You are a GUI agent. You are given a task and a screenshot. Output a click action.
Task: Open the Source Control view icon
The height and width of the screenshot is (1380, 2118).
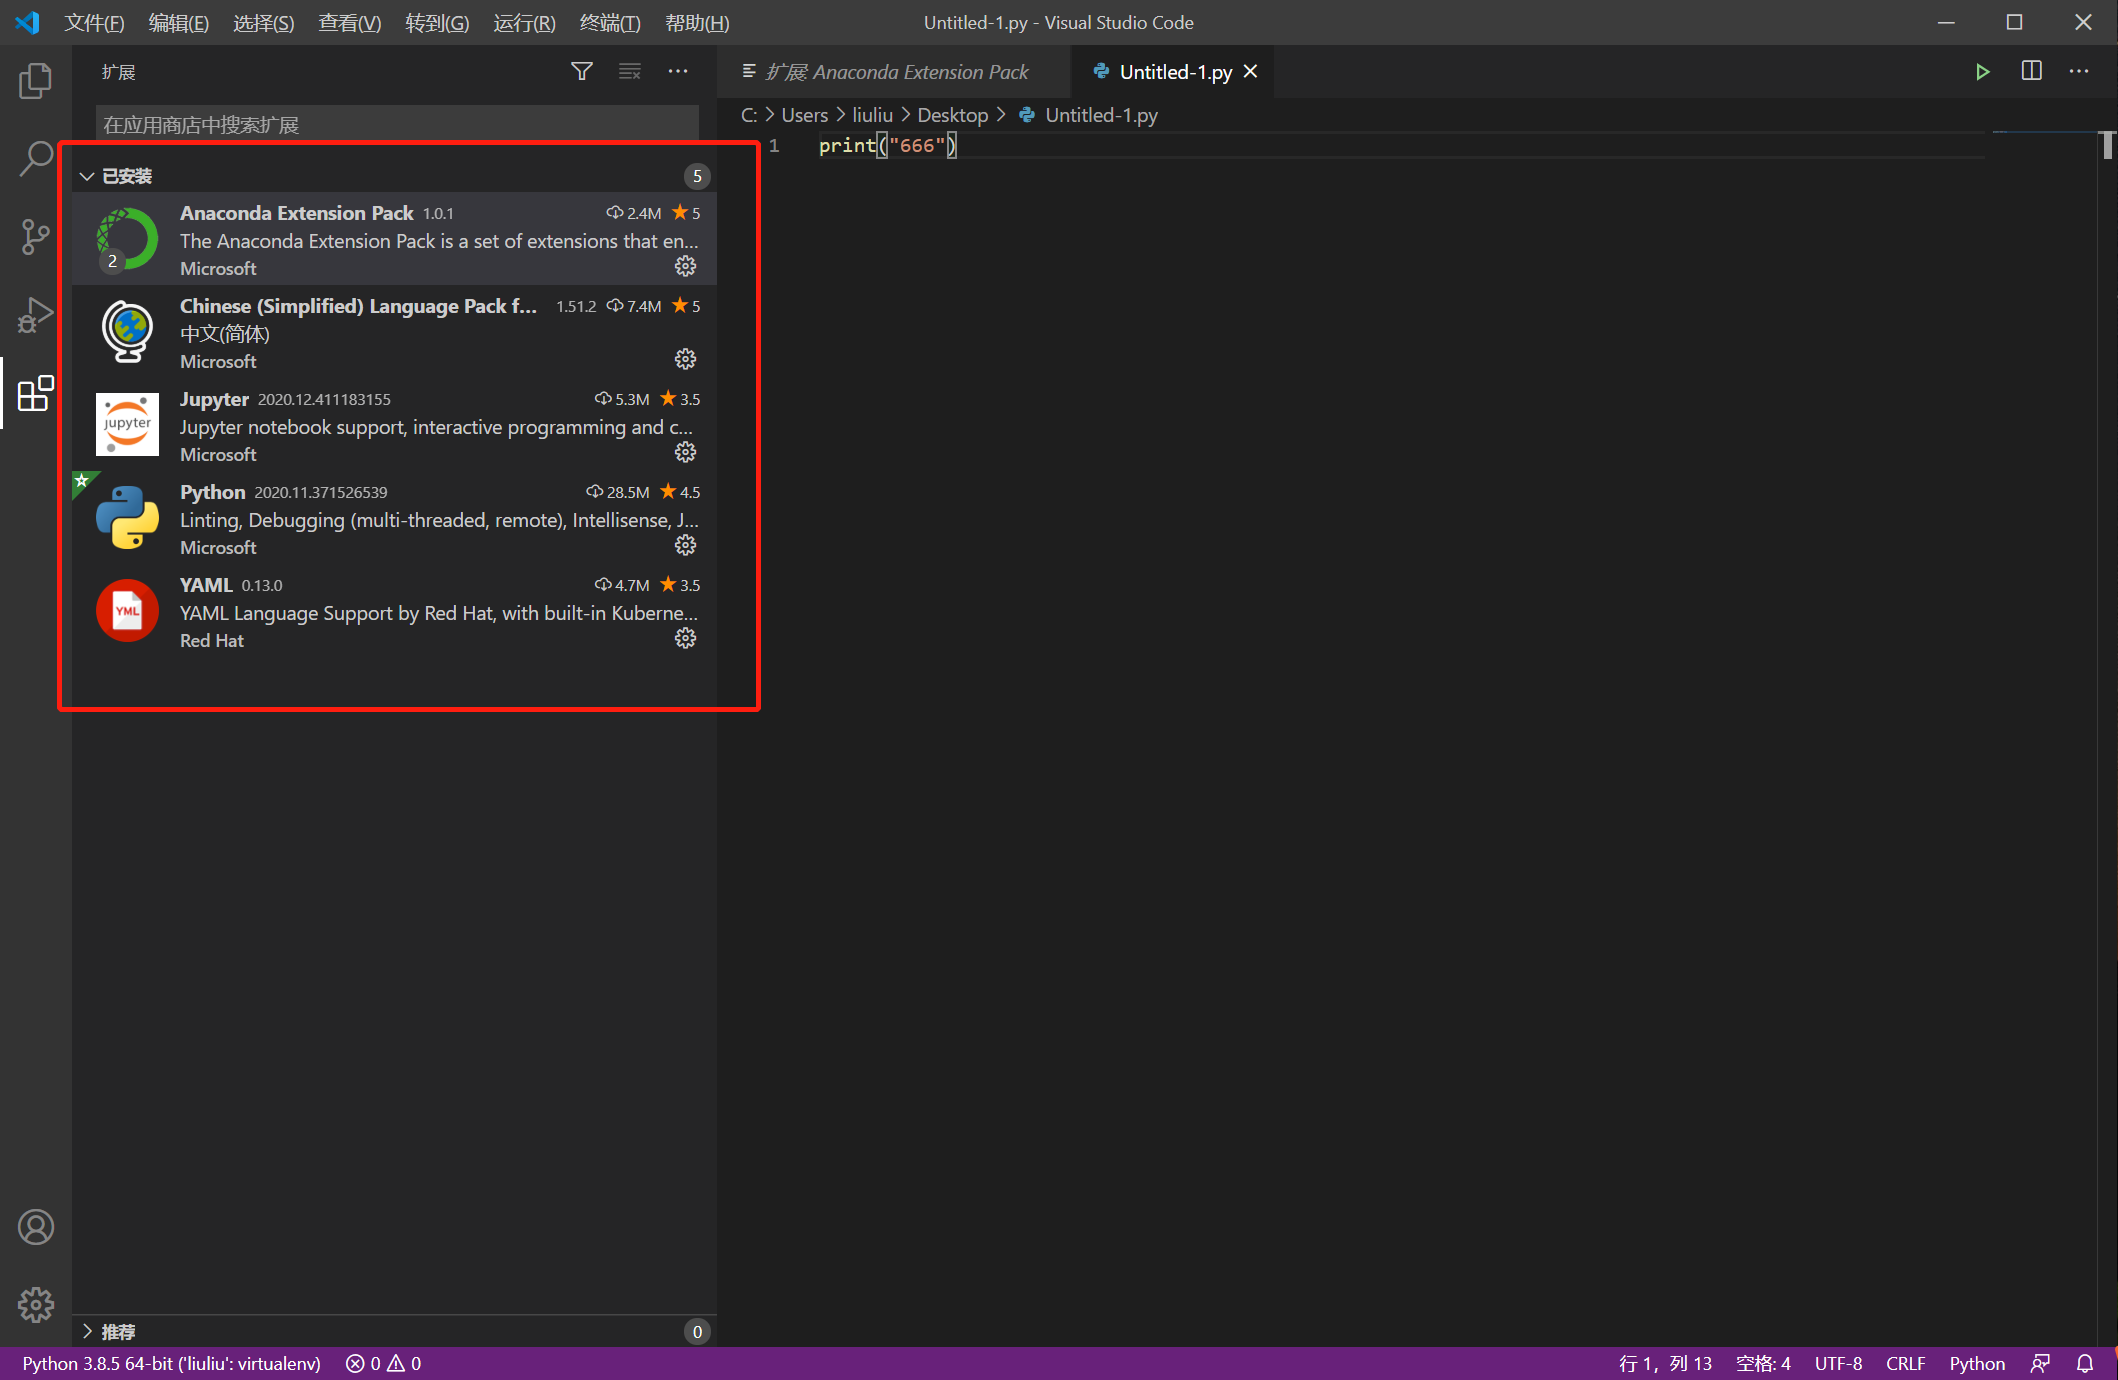click(35, 237)
